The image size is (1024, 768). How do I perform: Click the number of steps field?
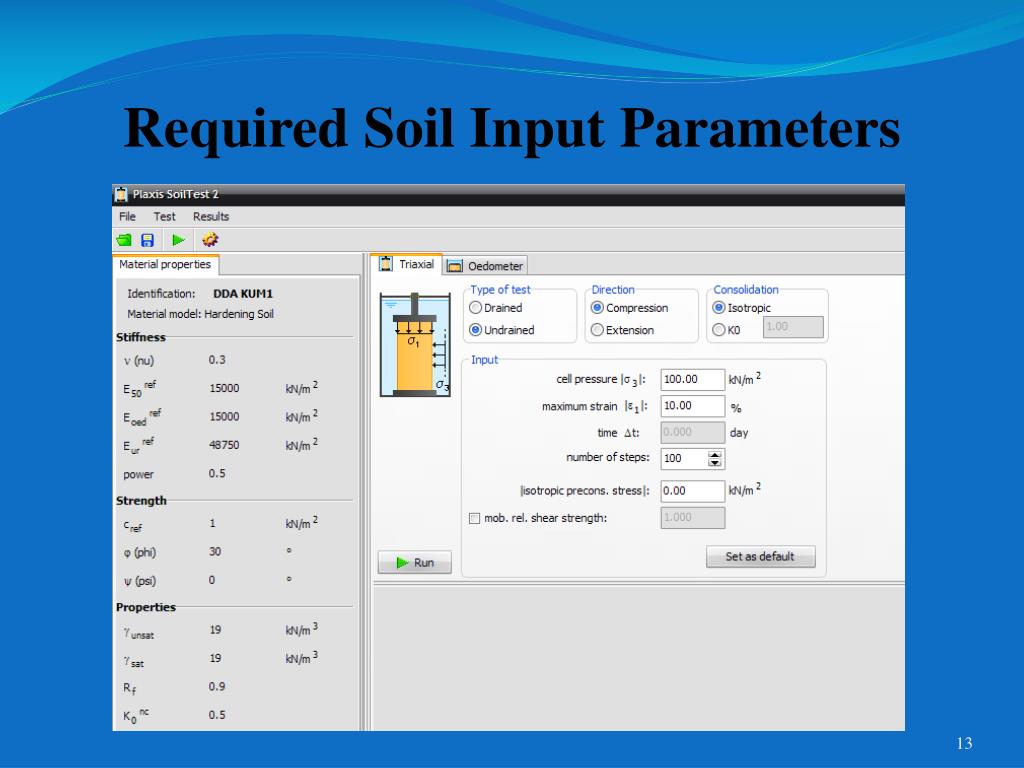point(684,458)
